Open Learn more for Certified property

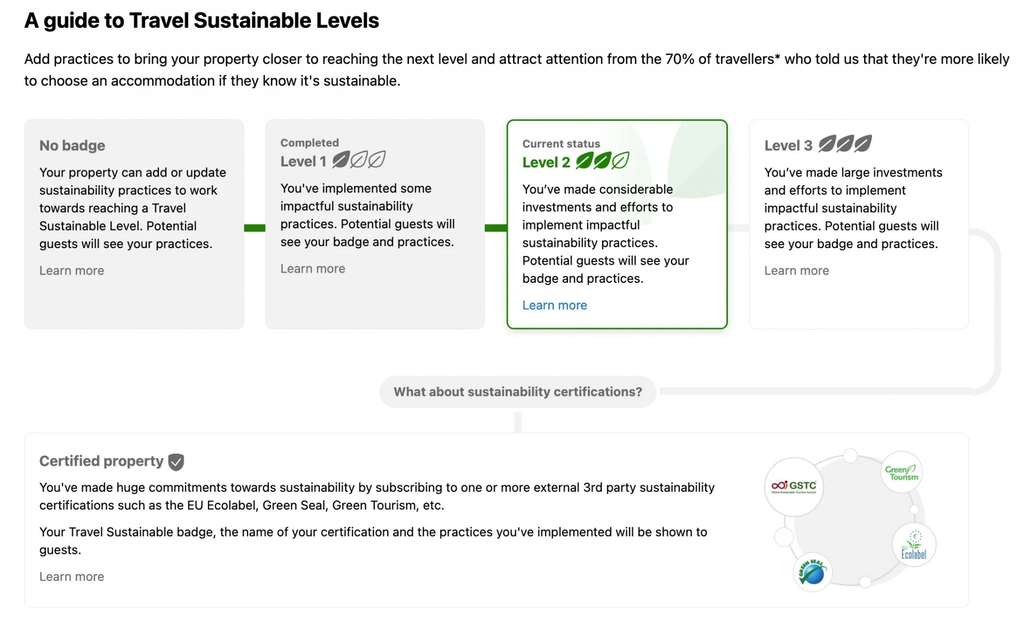(72, 577)
